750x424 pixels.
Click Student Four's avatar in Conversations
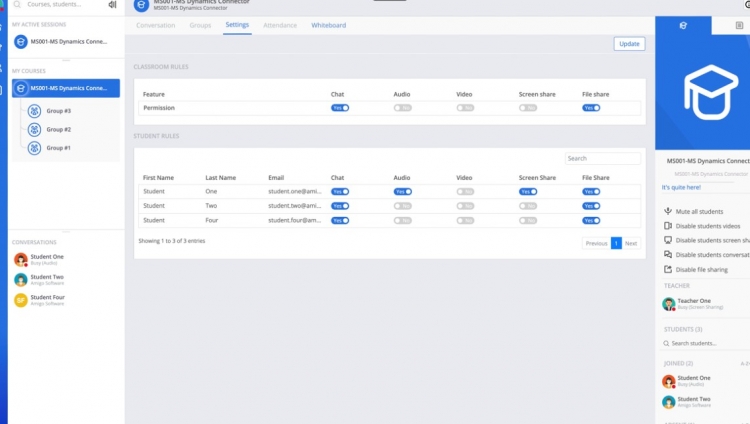click(x=20, y=300)
